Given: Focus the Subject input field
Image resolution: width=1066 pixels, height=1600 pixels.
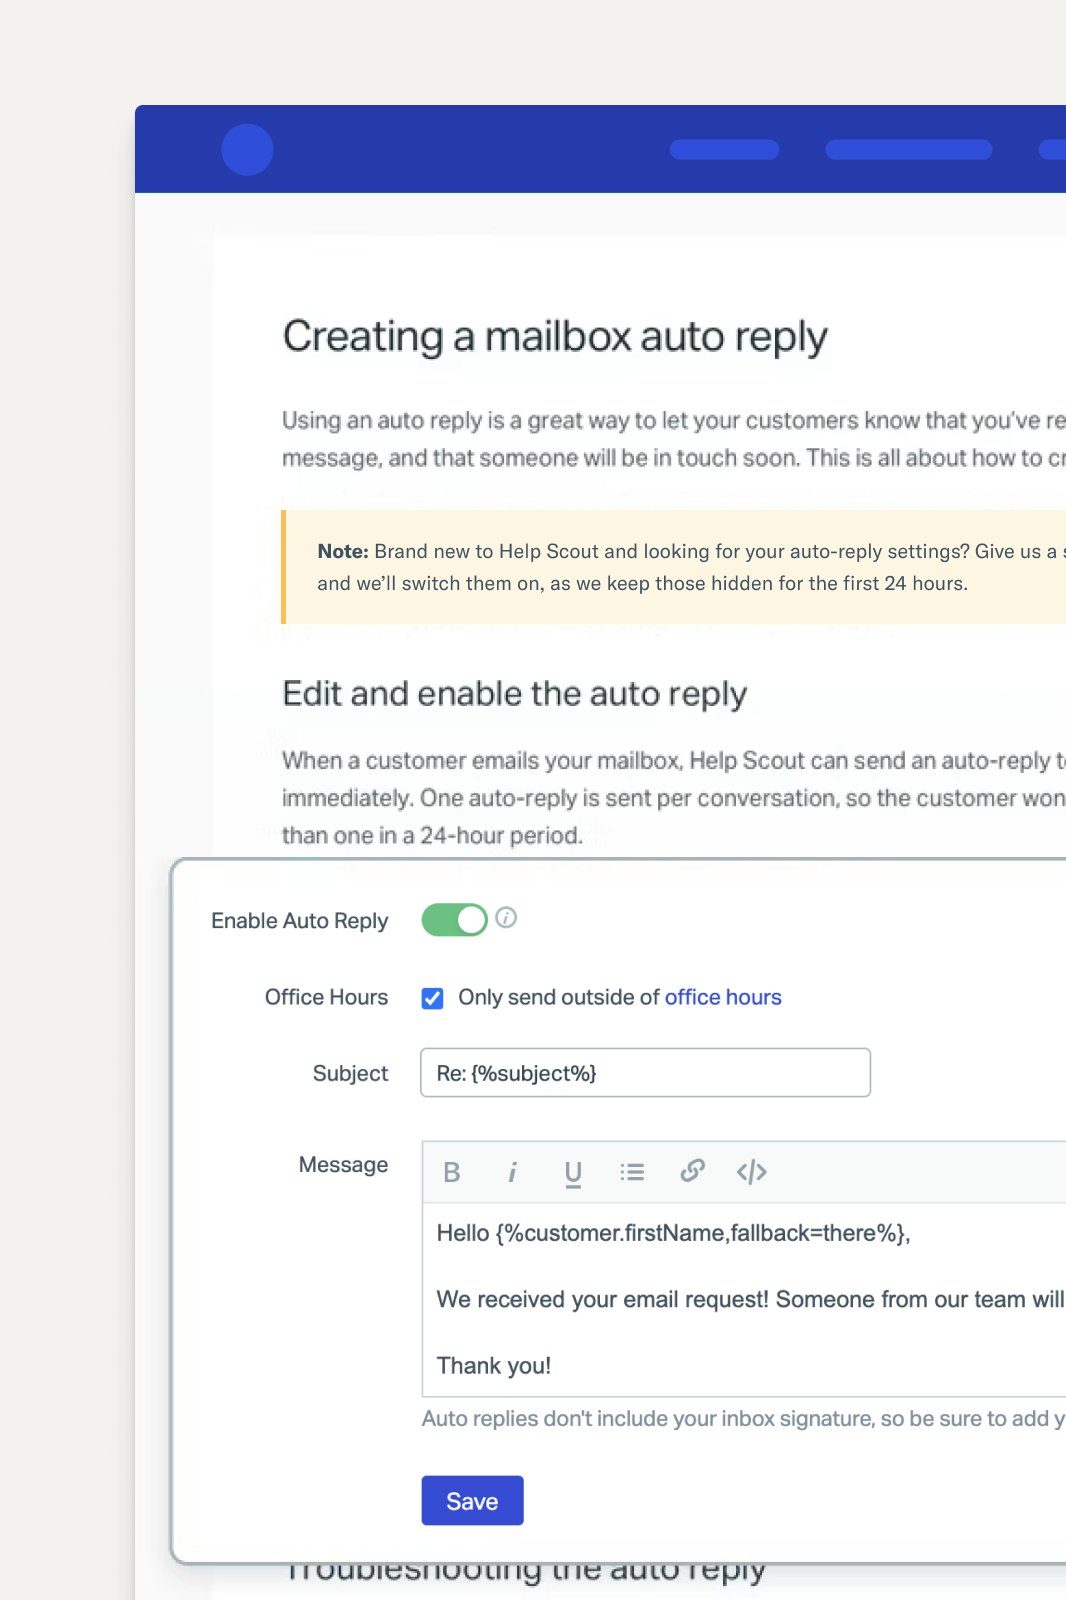Looking at the screenshot, I should tap(645, 1073).
